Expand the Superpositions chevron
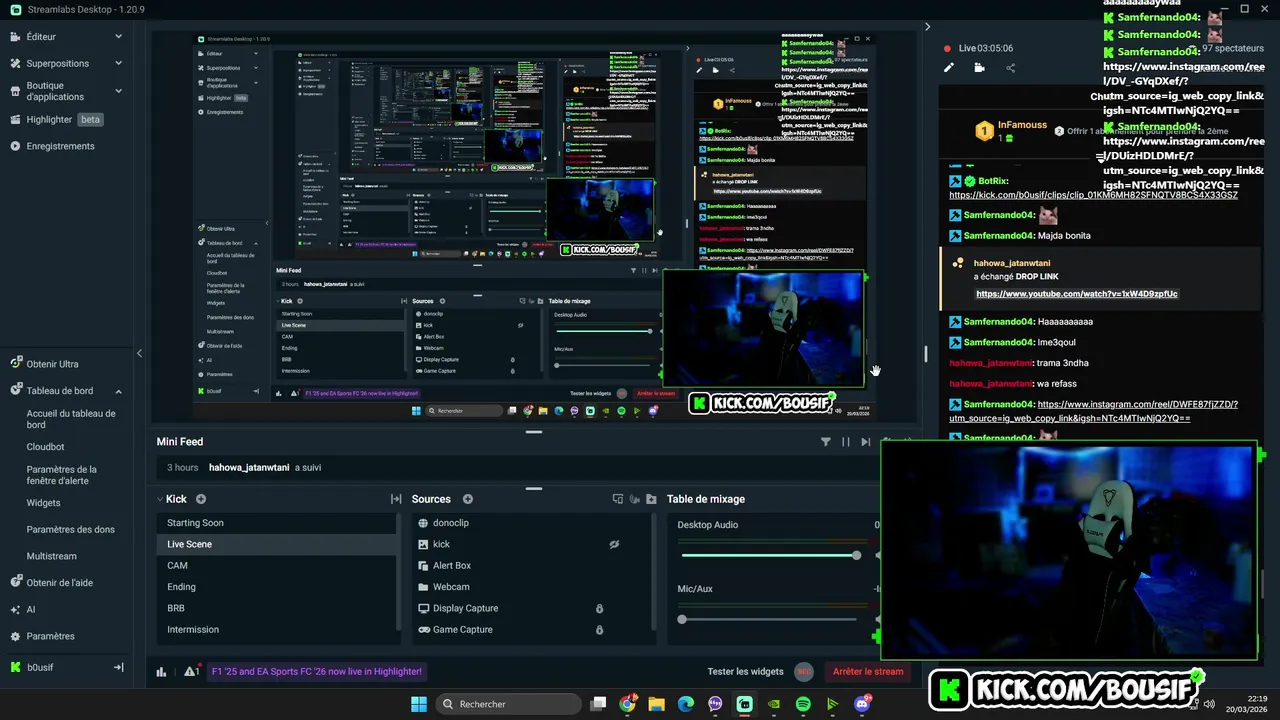This screenshot has height=720, width=1280. (x=118, y=64)
